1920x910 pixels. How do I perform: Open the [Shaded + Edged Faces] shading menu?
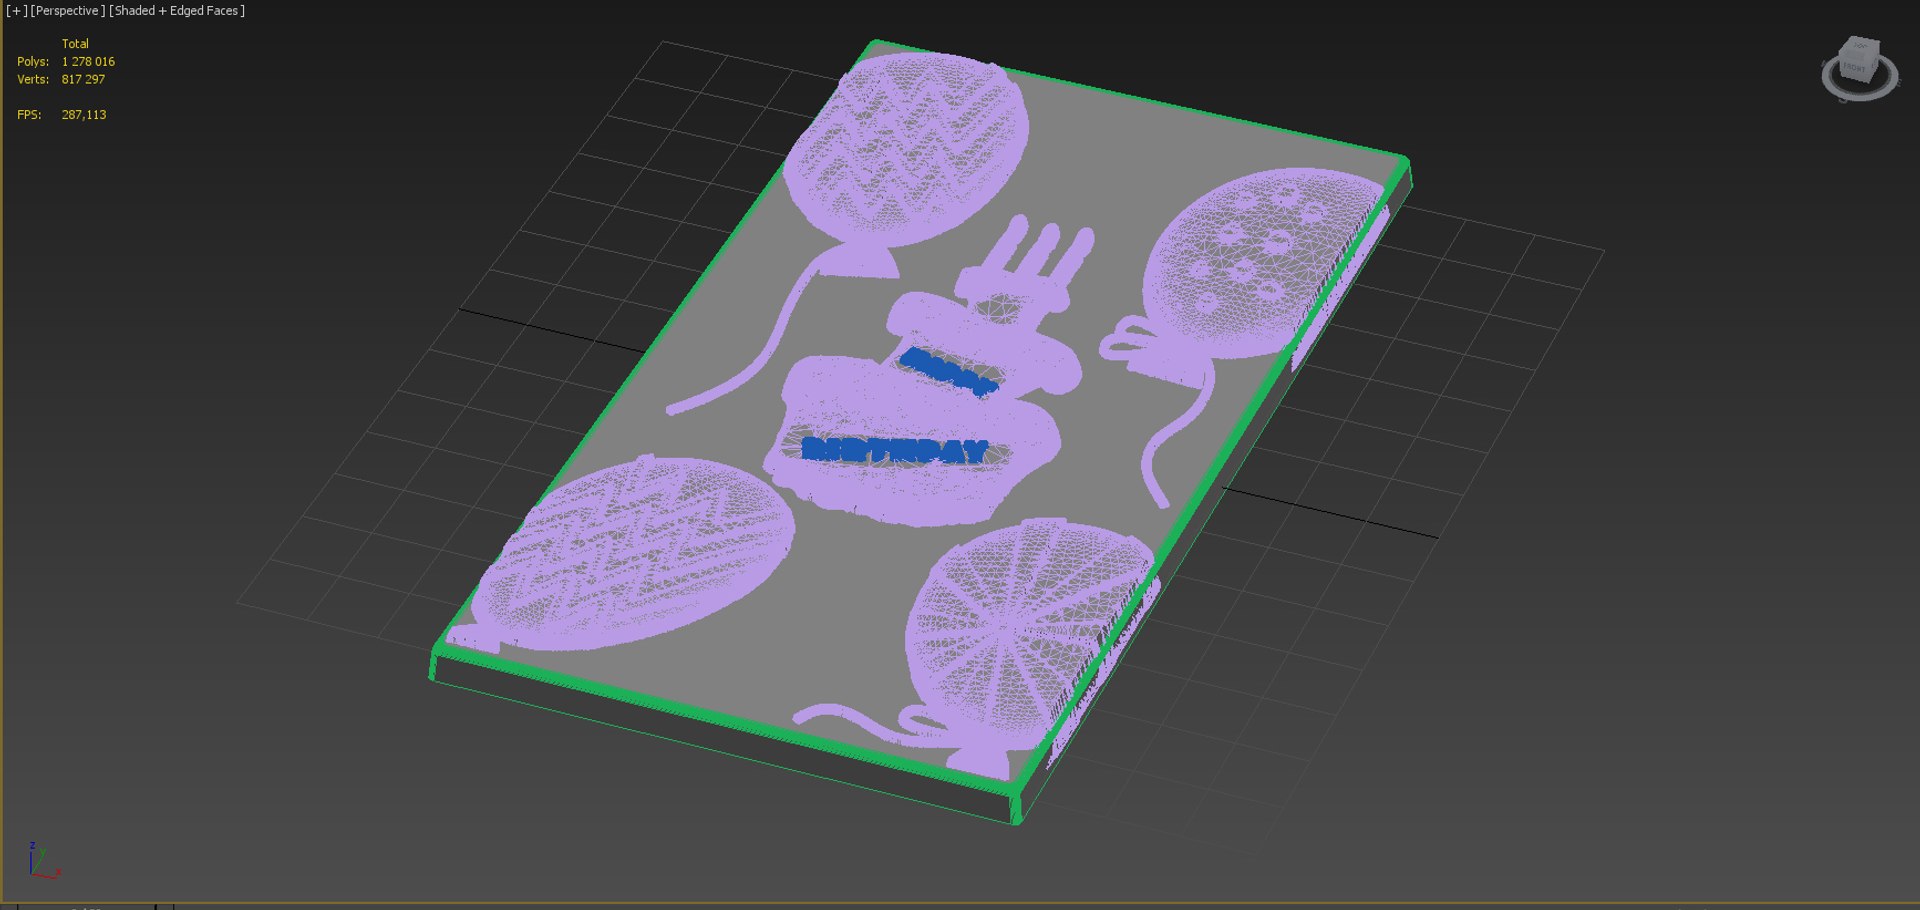click(x=177, y=11)
